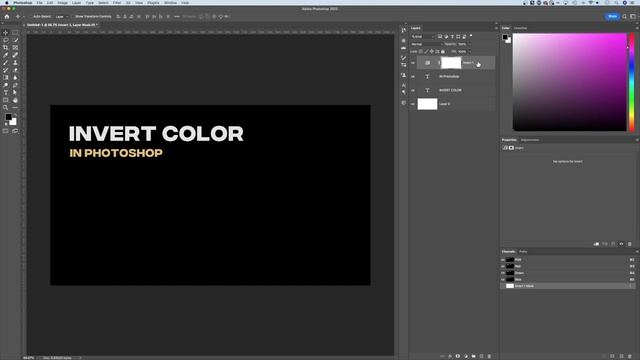This screenshot has width=640, height=360.
Task: Click delete trash icon in Properties panel
Action: [x=629, y=244]
